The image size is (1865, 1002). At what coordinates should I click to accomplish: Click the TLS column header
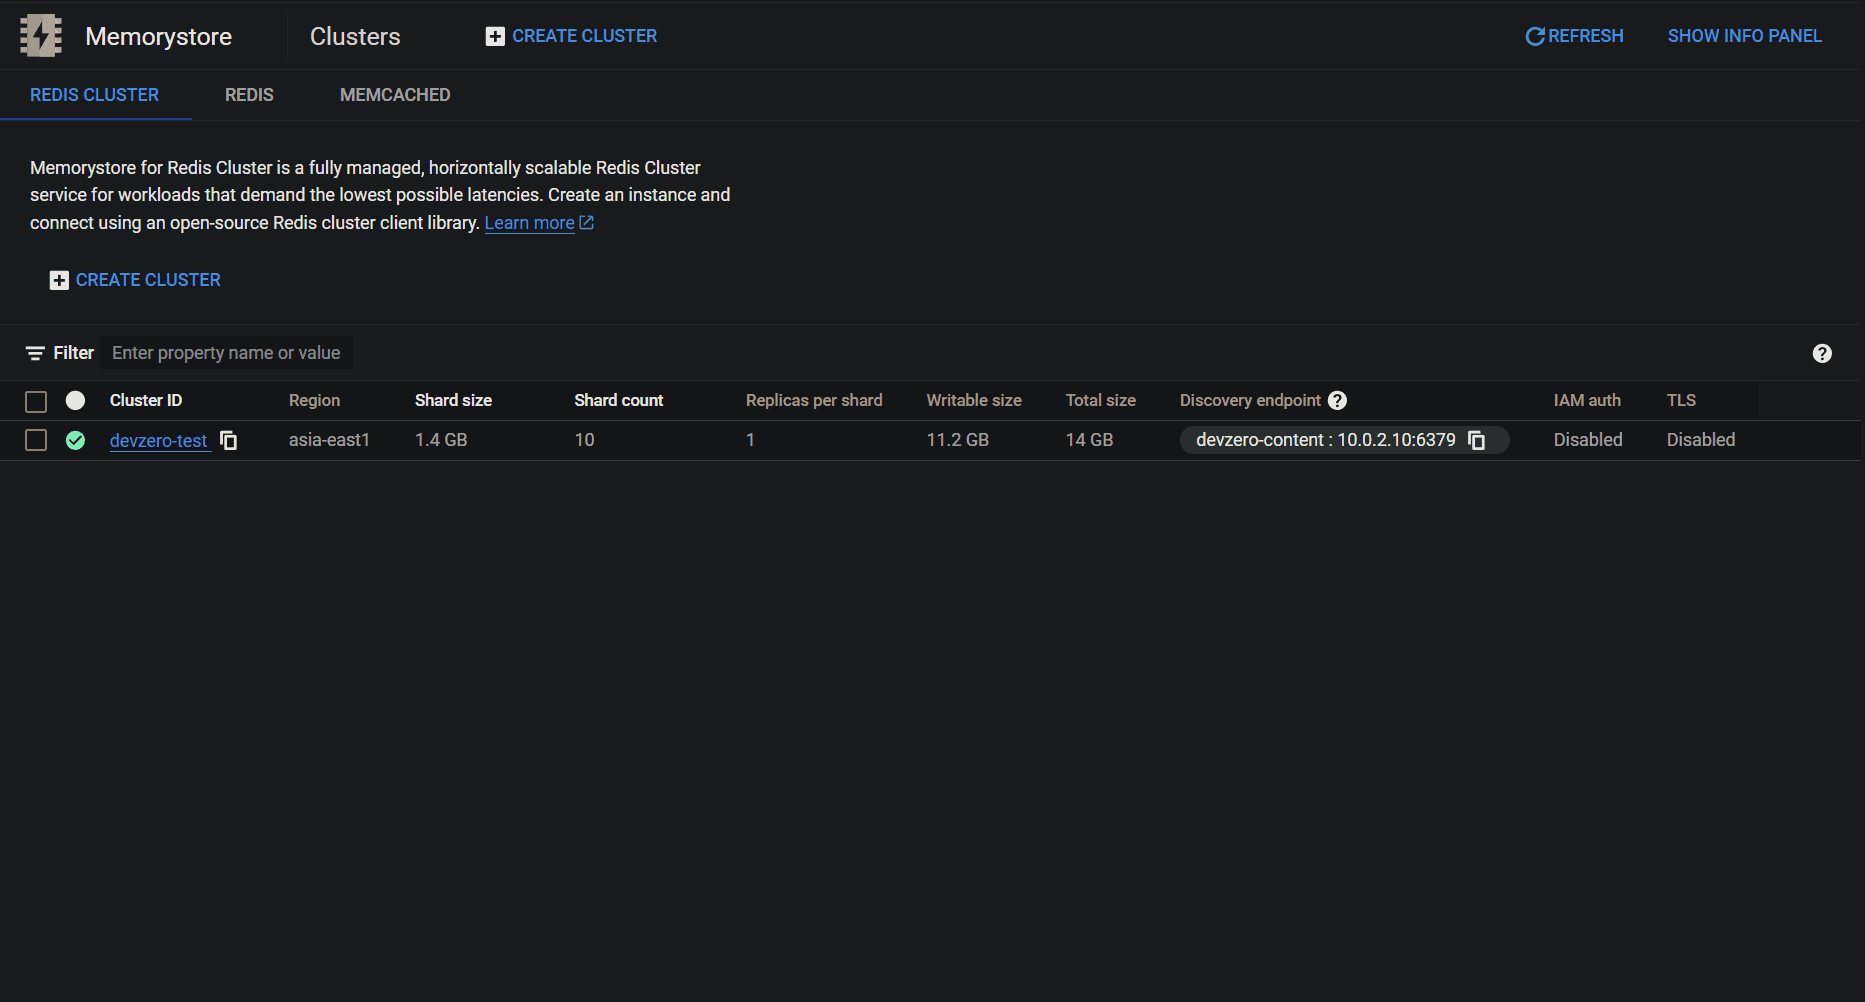coord(1682,400)
